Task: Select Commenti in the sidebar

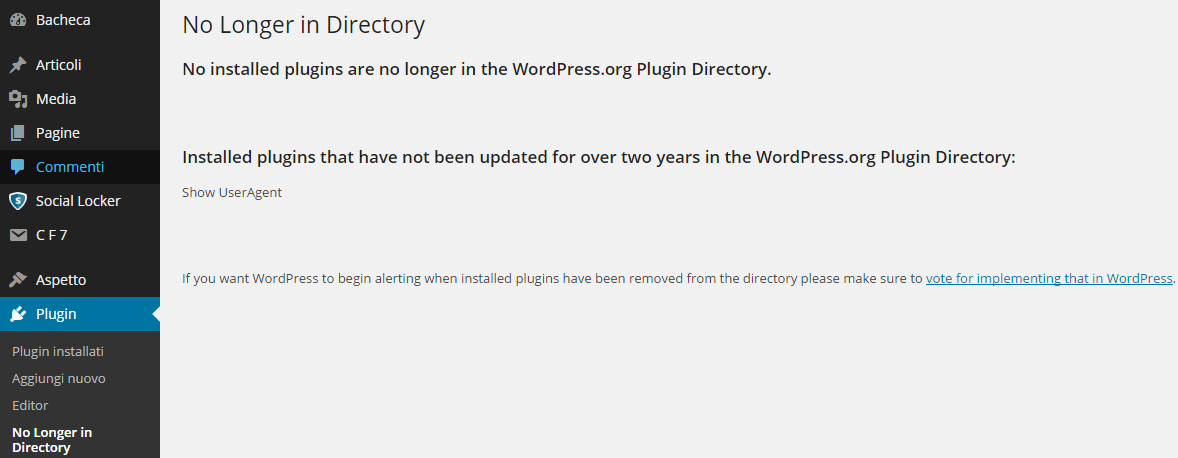Action: point(70,167)
